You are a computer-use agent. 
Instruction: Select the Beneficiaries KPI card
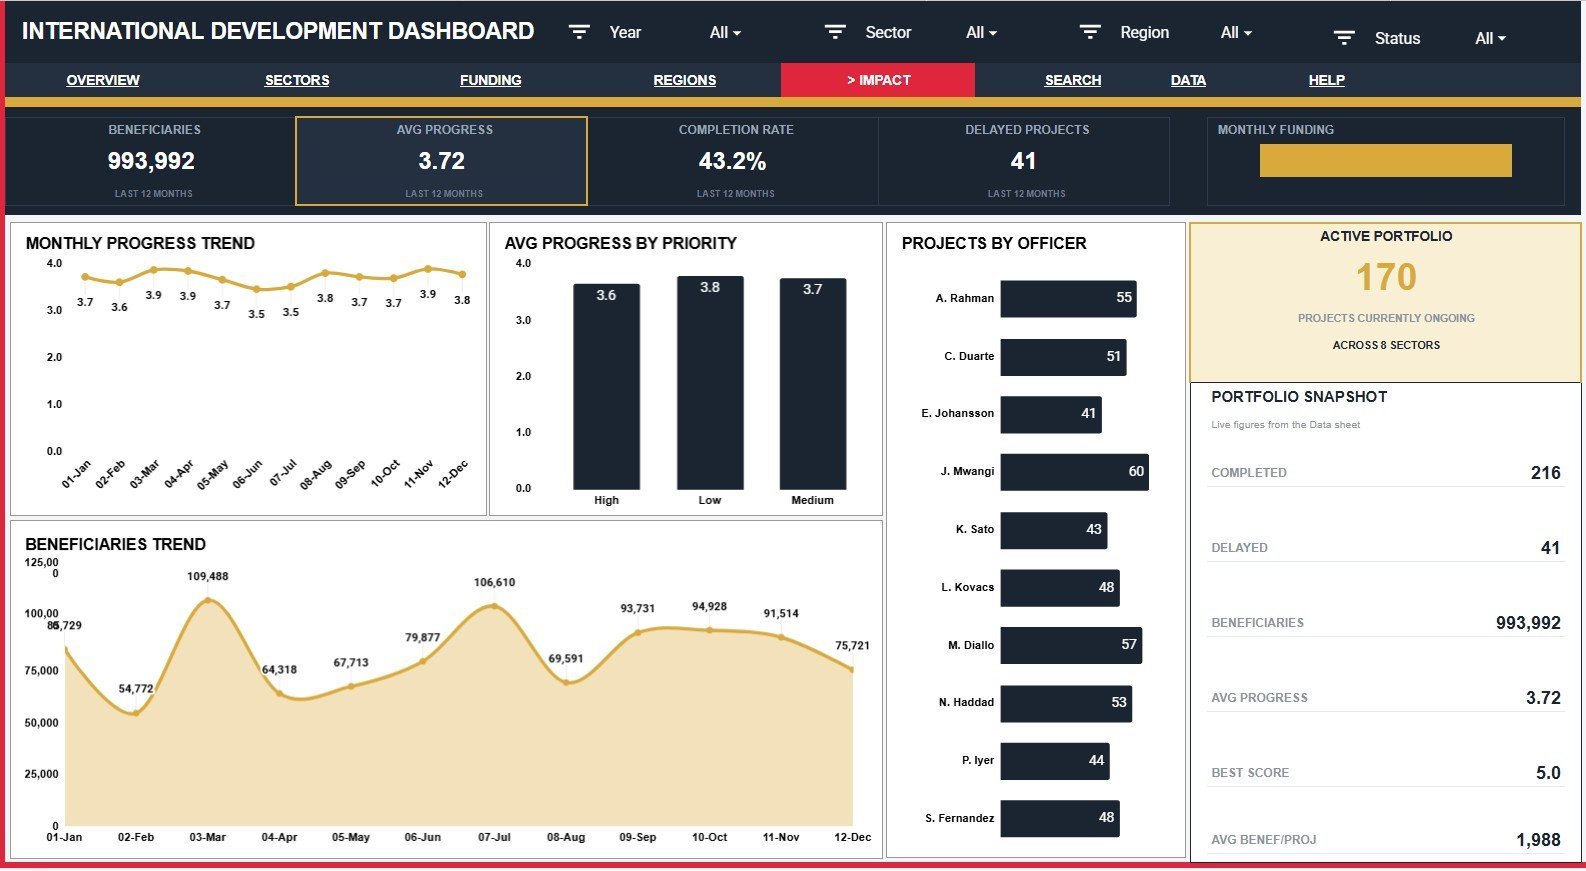pyautogui.click(x=151, y=161)
